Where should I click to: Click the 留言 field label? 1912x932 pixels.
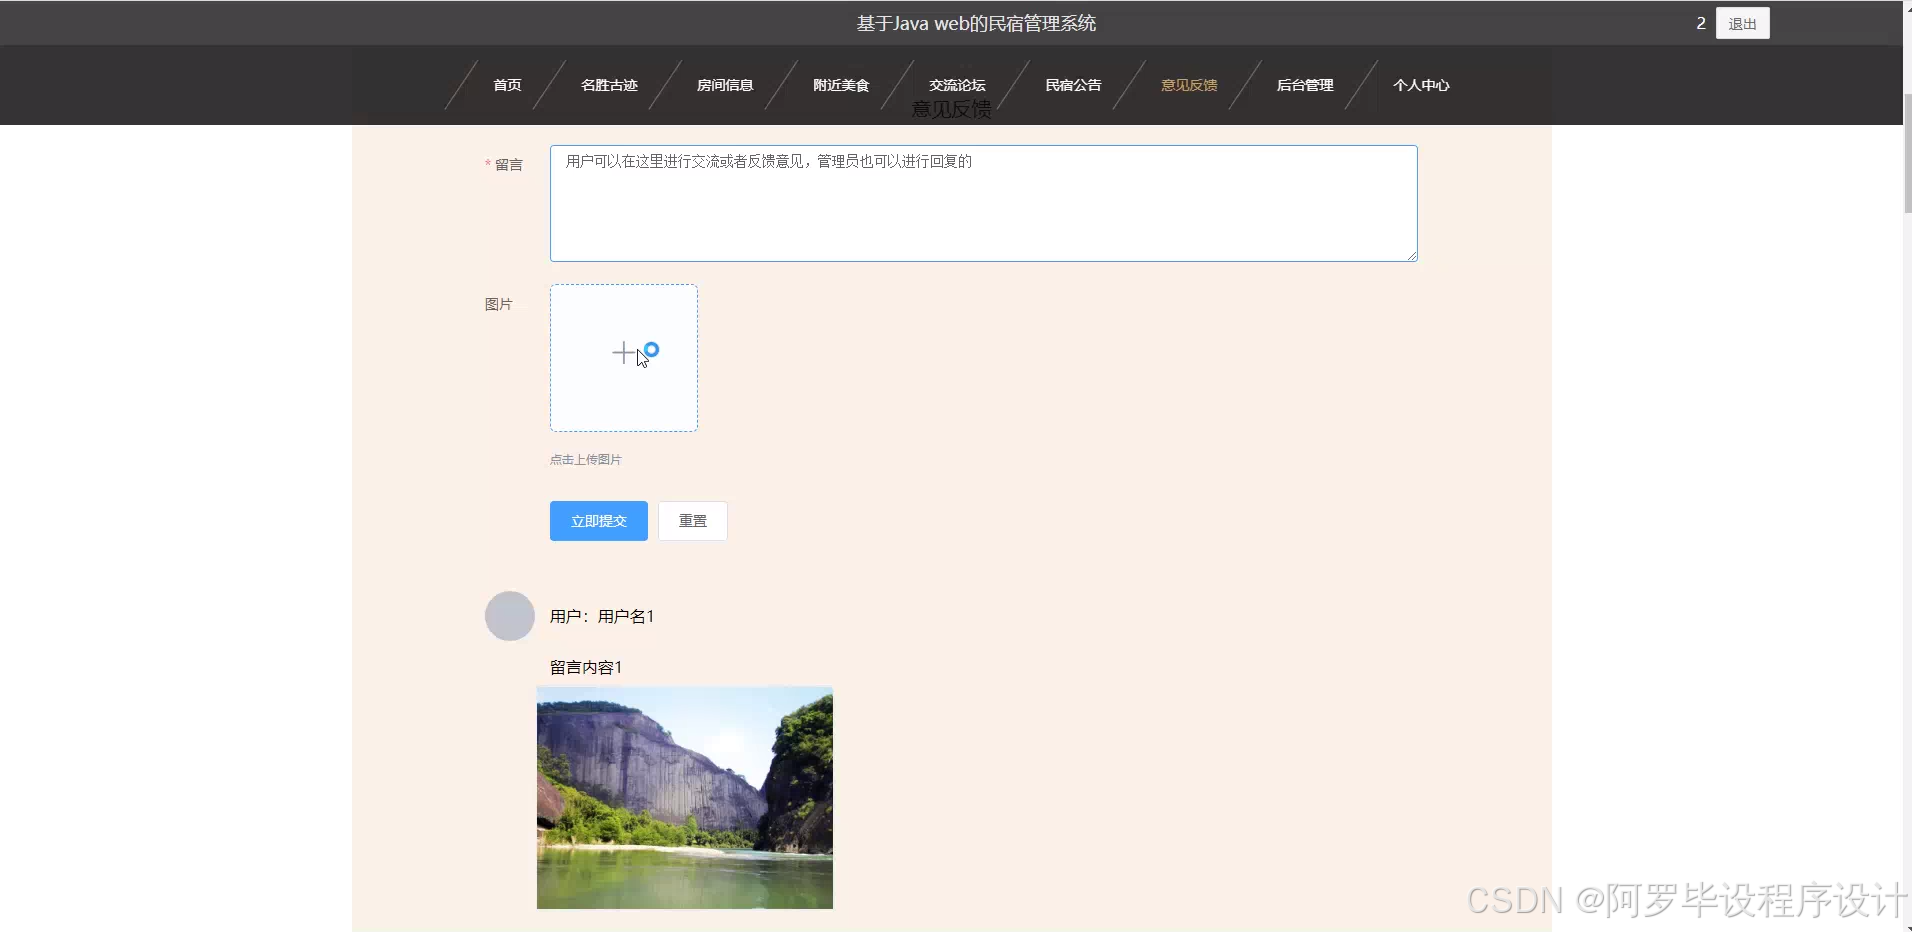509,164
